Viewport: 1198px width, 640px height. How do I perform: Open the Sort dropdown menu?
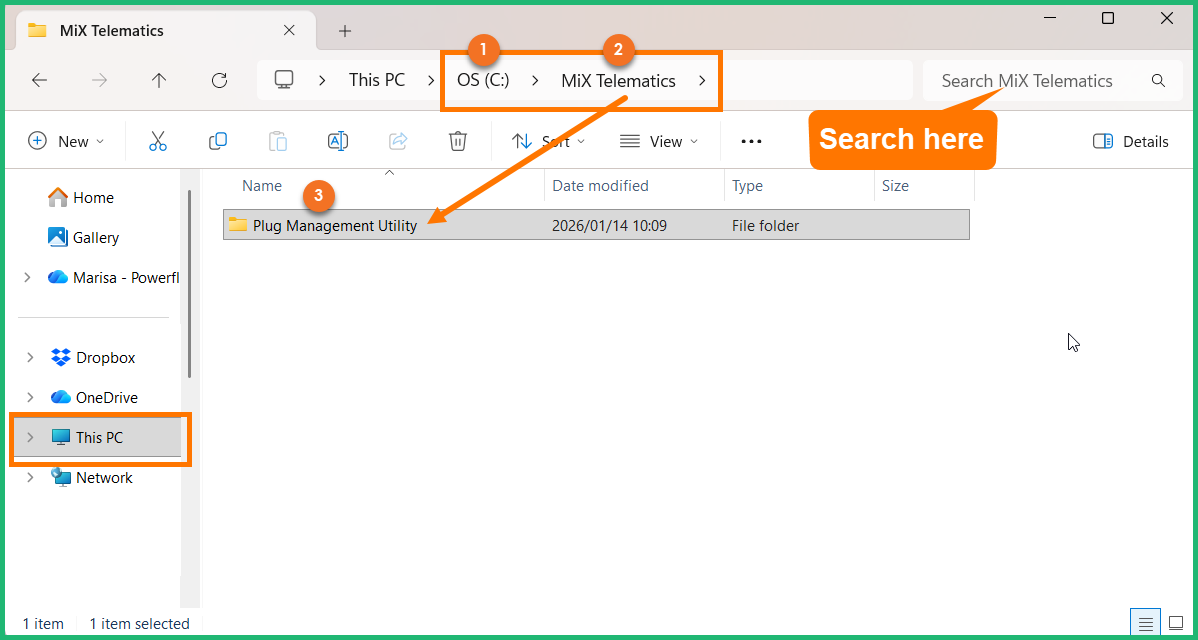click(x=548, y=141)
